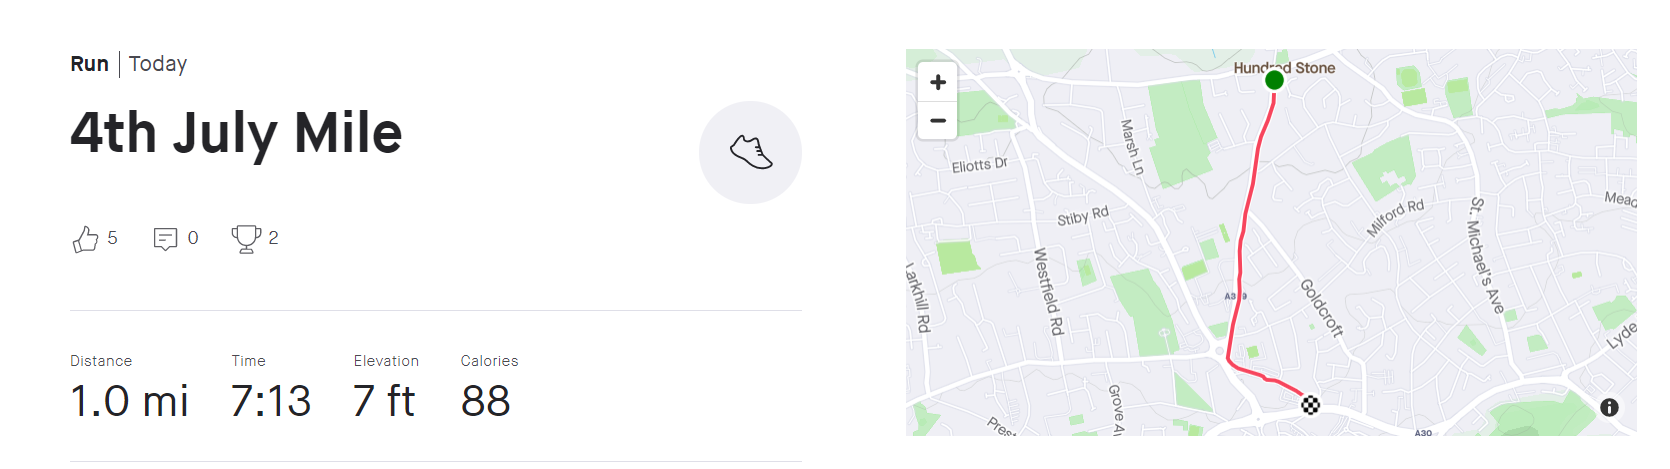Click the checkered finish flag marker

(1311, 404)
